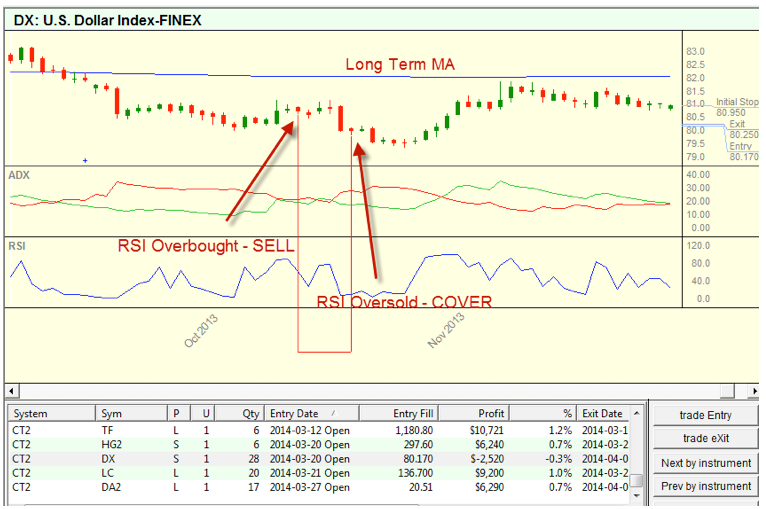Sort by System column header
Image resolution: width=766 pixels, height=509 pixels.
point(52,414)
